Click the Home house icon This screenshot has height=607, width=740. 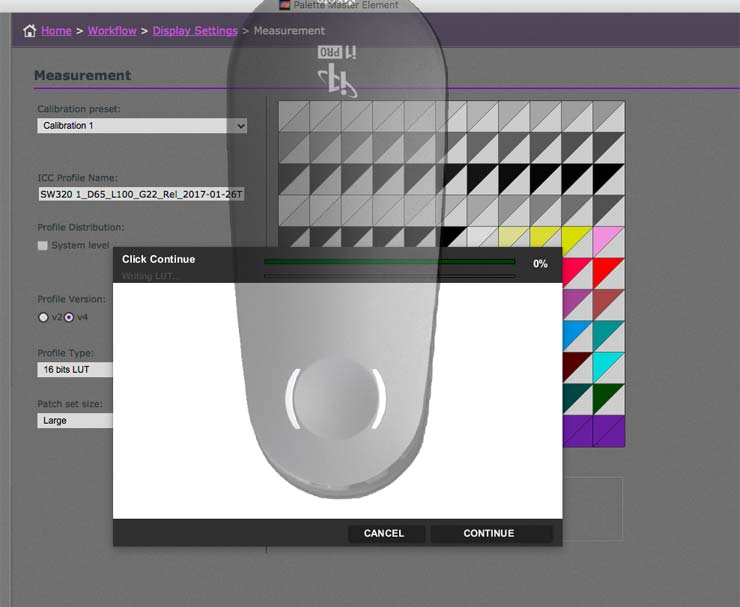point(30,31)
